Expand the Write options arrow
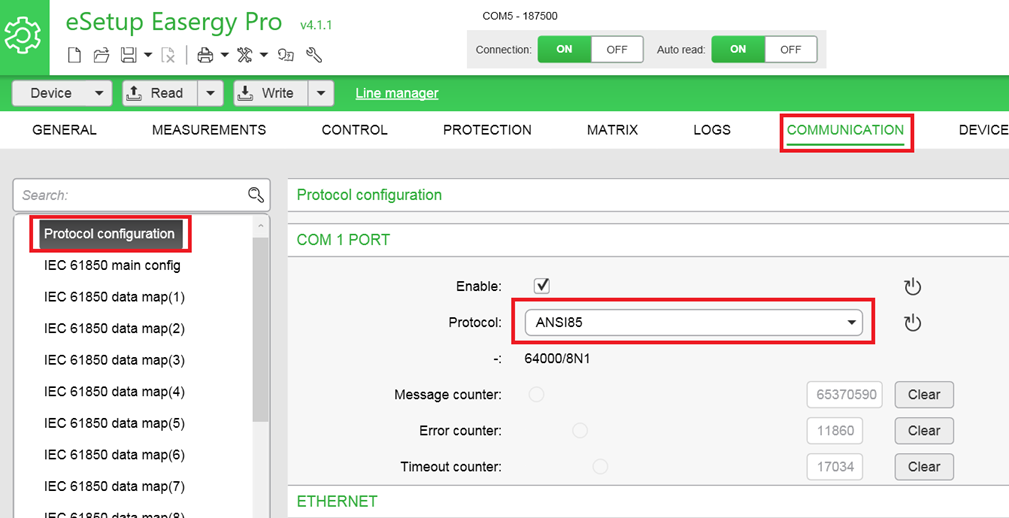This screenshot has height=518, width=1009. coord(321,93)
